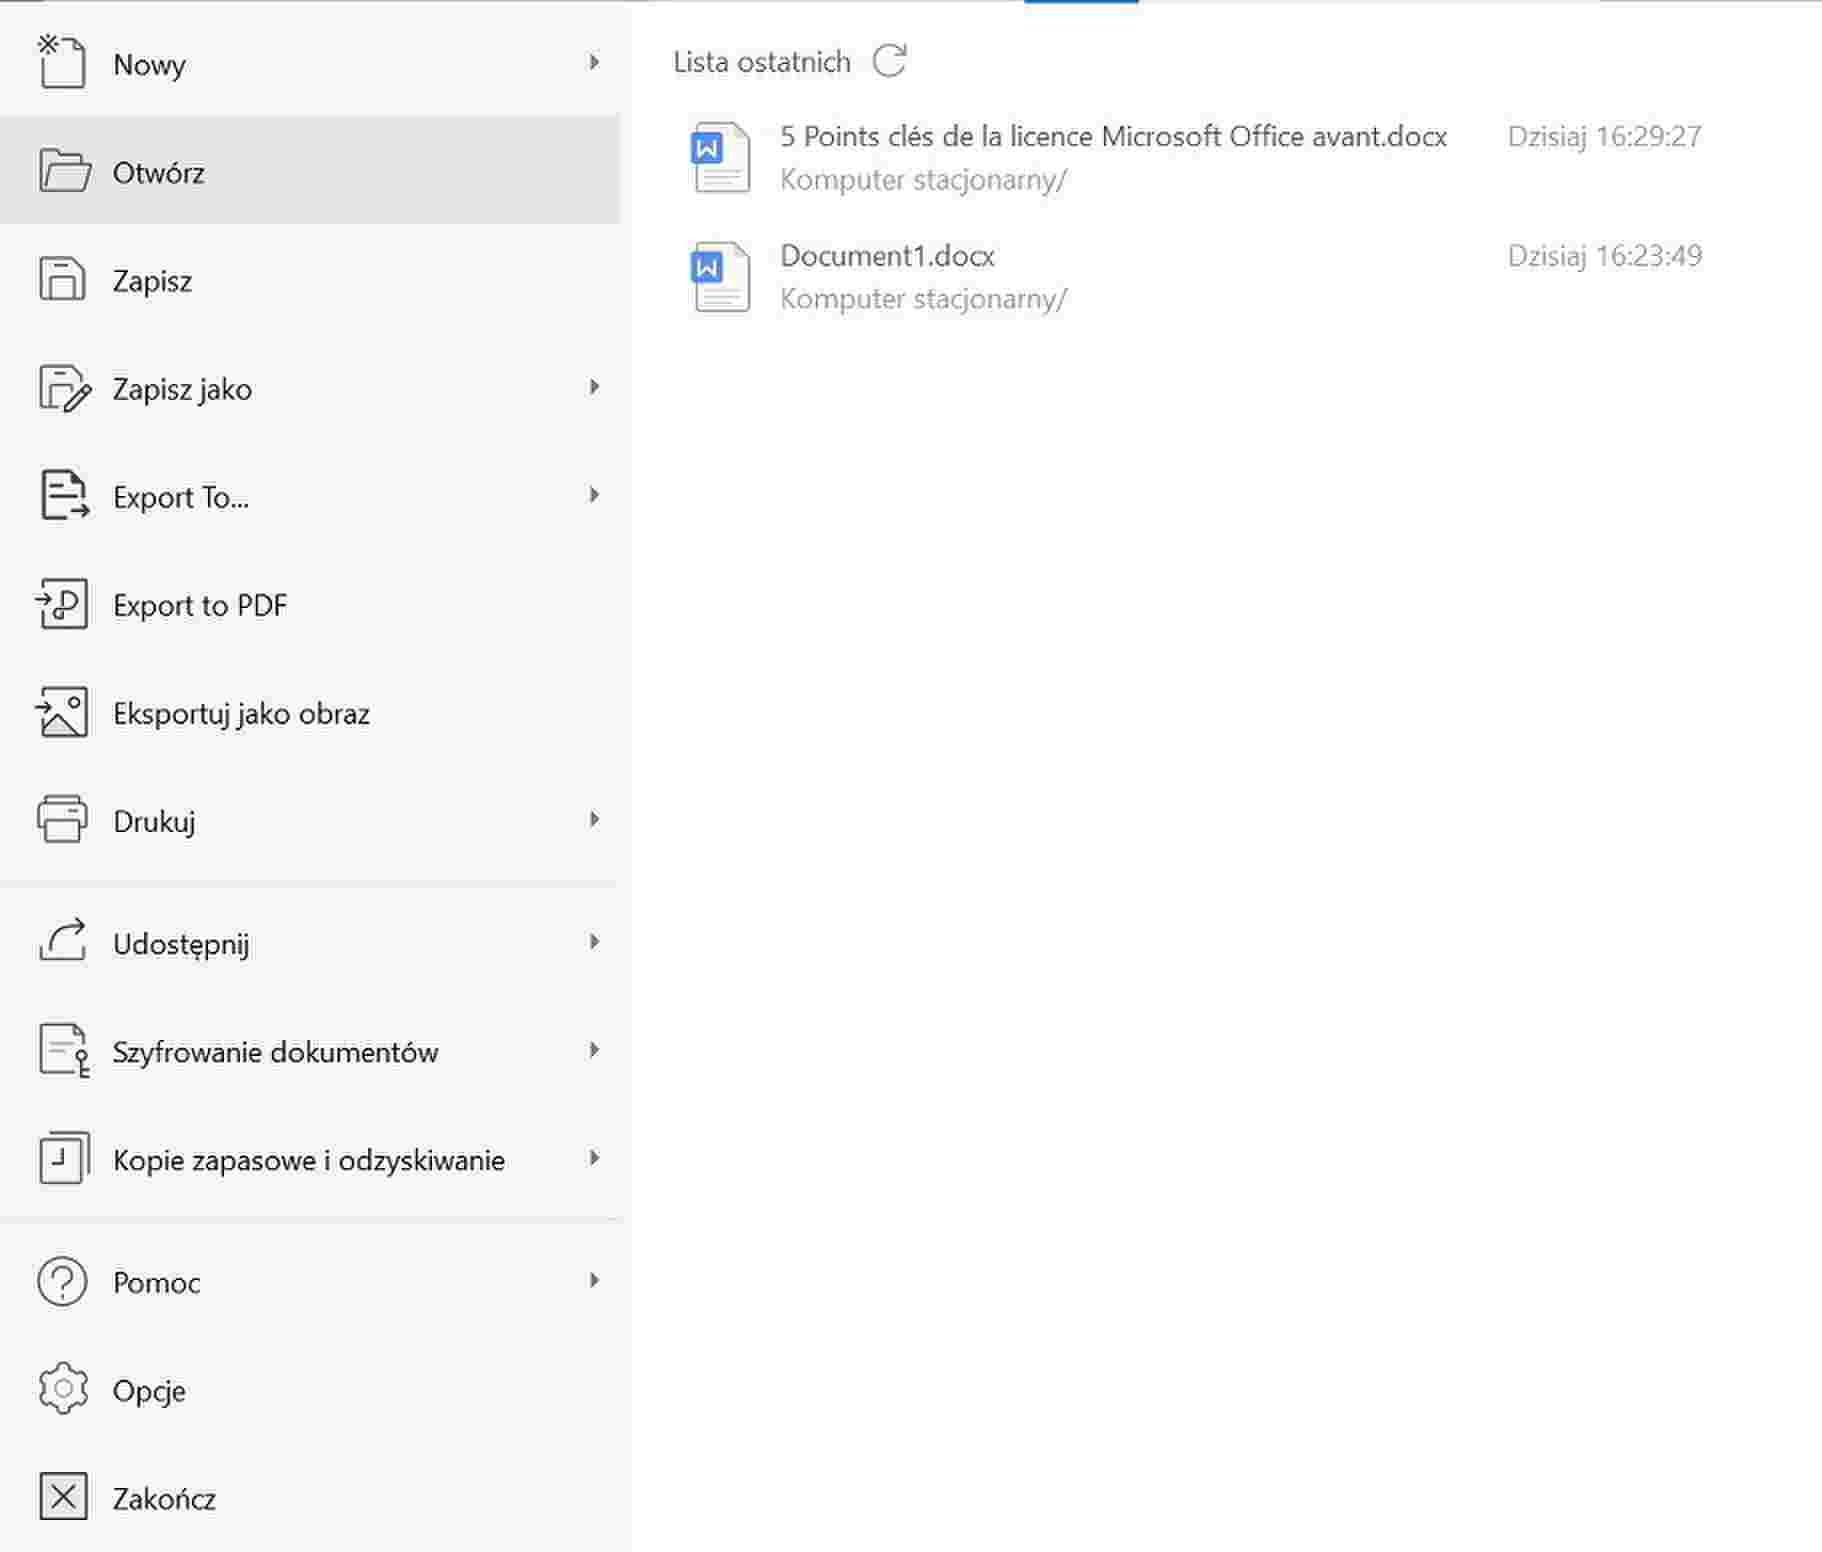Refresh the Lista ostatnich list
The height and width of the screenshot is (1552, 1822).
tap(889, 60)
